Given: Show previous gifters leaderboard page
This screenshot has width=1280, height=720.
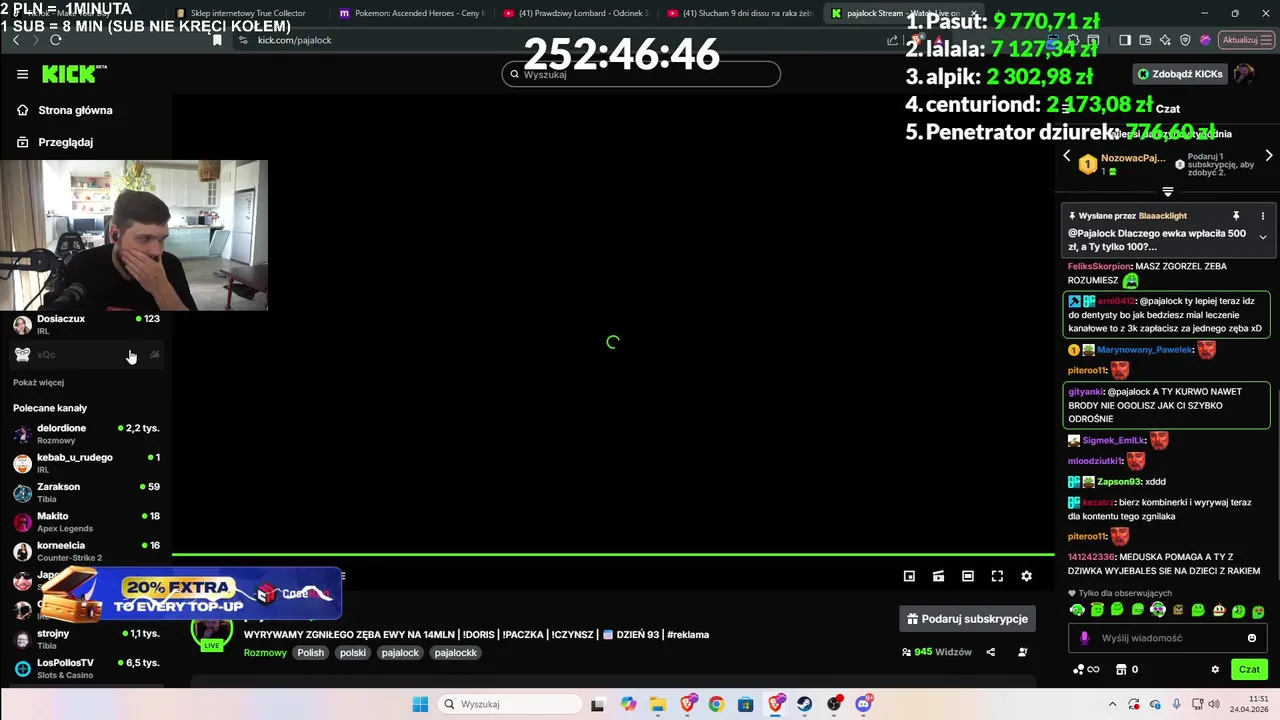Looking at the screenshot, I should [1066, 156].
